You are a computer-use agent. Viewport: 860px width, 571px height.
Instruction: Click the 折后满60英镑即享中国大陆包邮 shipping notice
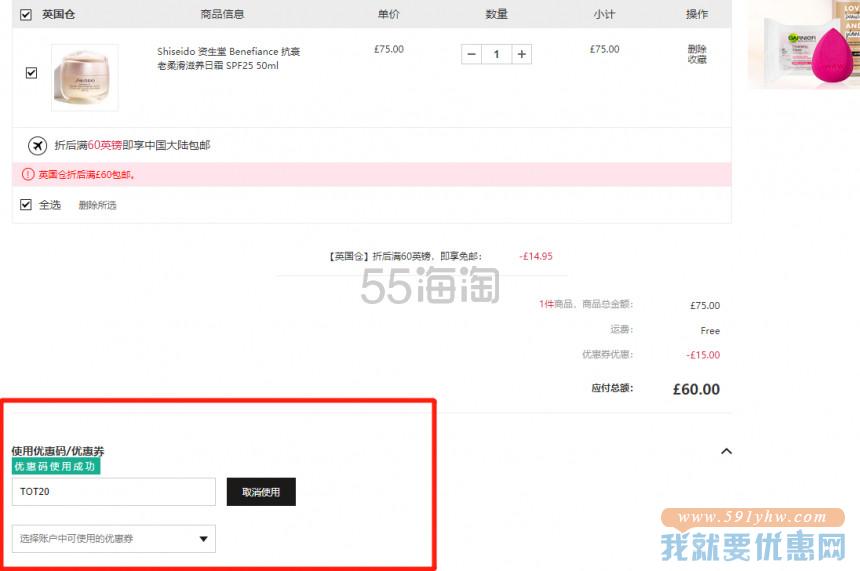point(132,145)
